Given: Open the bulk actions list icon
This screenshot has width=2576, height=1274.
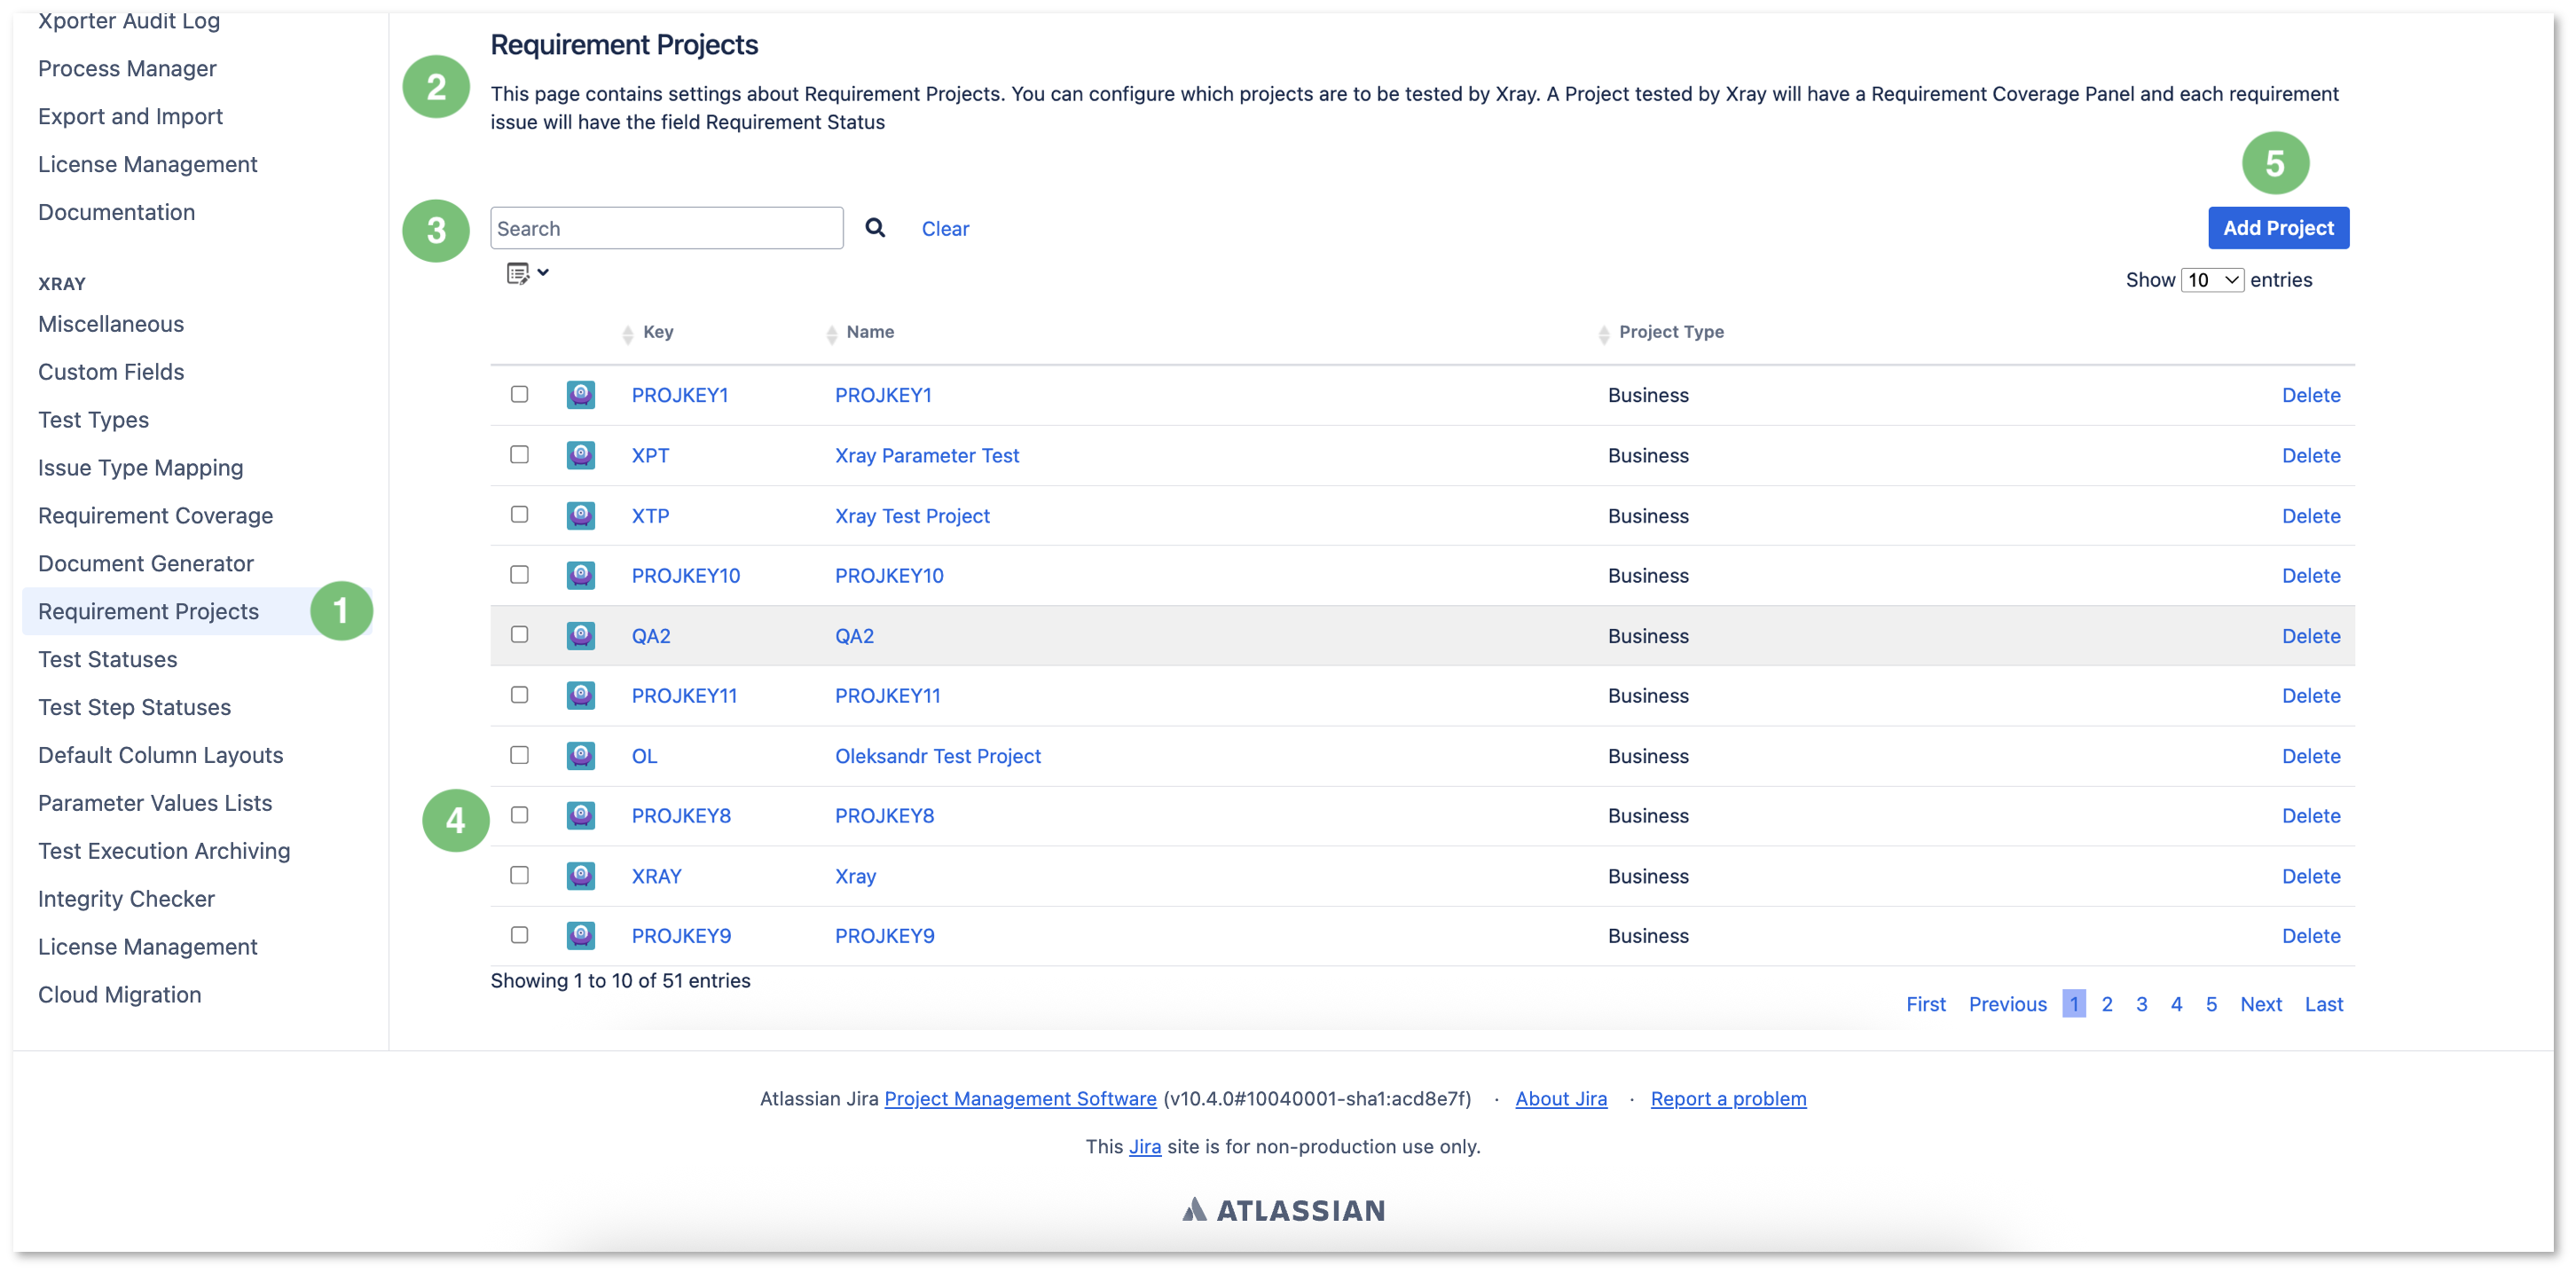Looking at the screenshot, I should (x=527, y=273).
